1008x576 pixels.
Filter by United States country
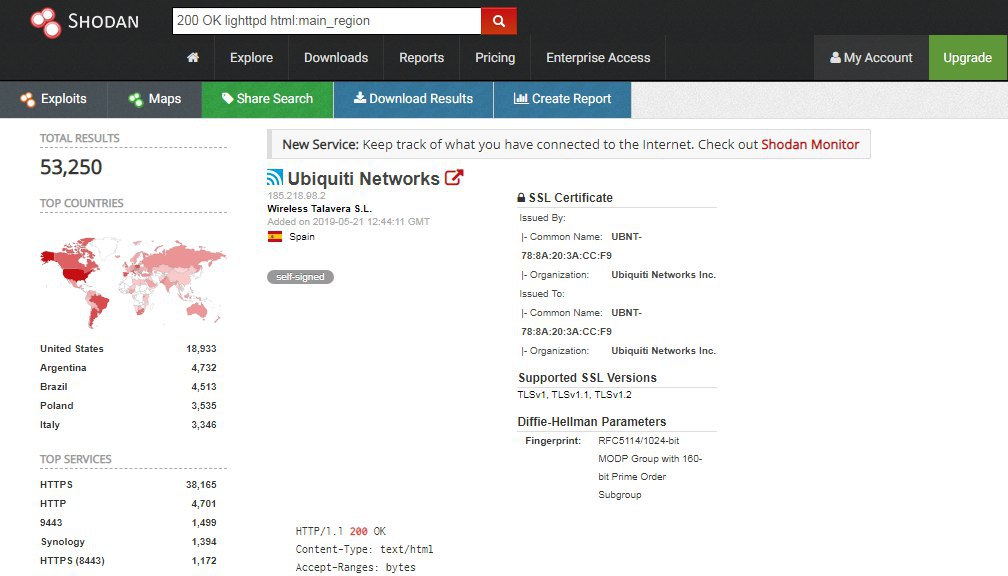coord(71,348)
